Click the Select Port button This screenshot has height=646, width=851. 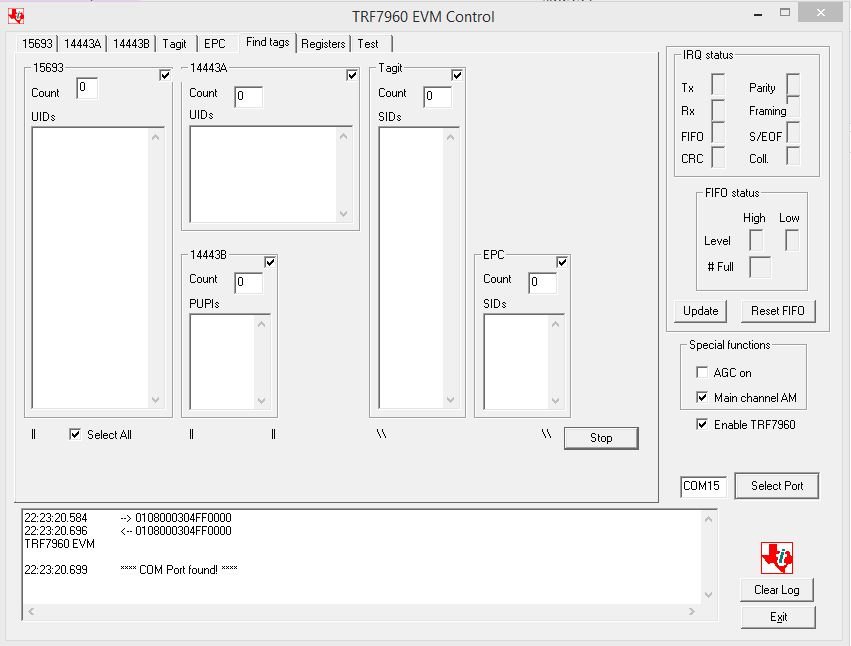coord(777,486)
